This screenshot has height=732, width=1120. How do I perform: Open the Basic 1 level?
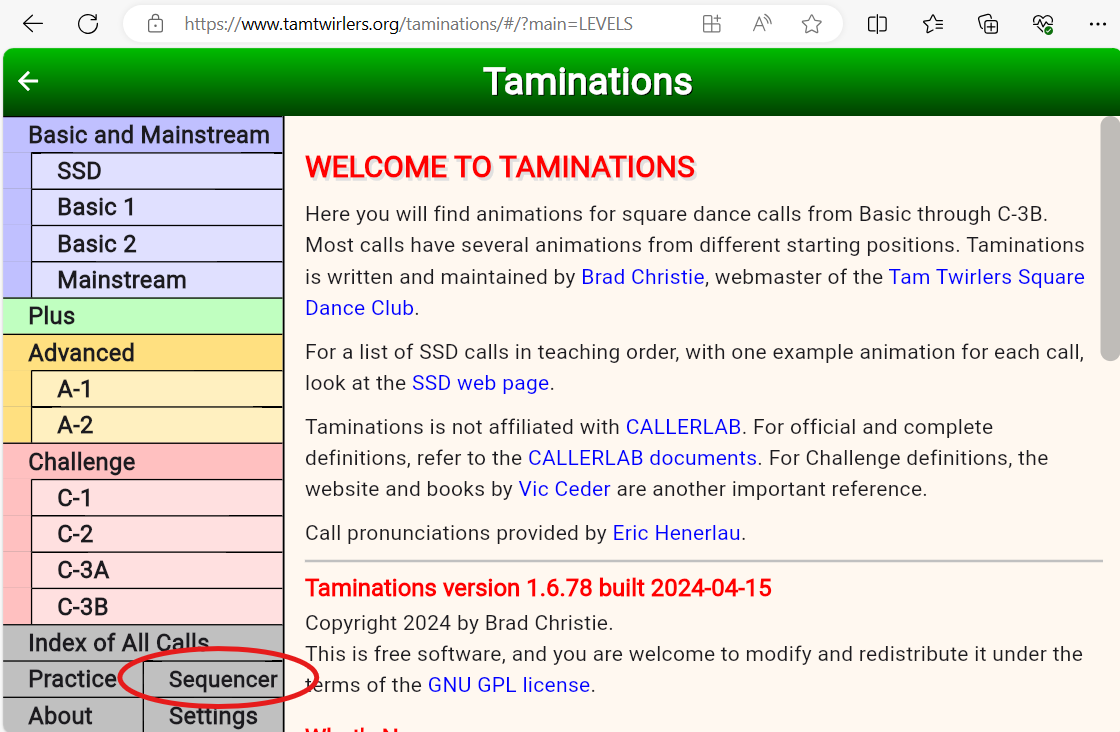coord(157,207)
